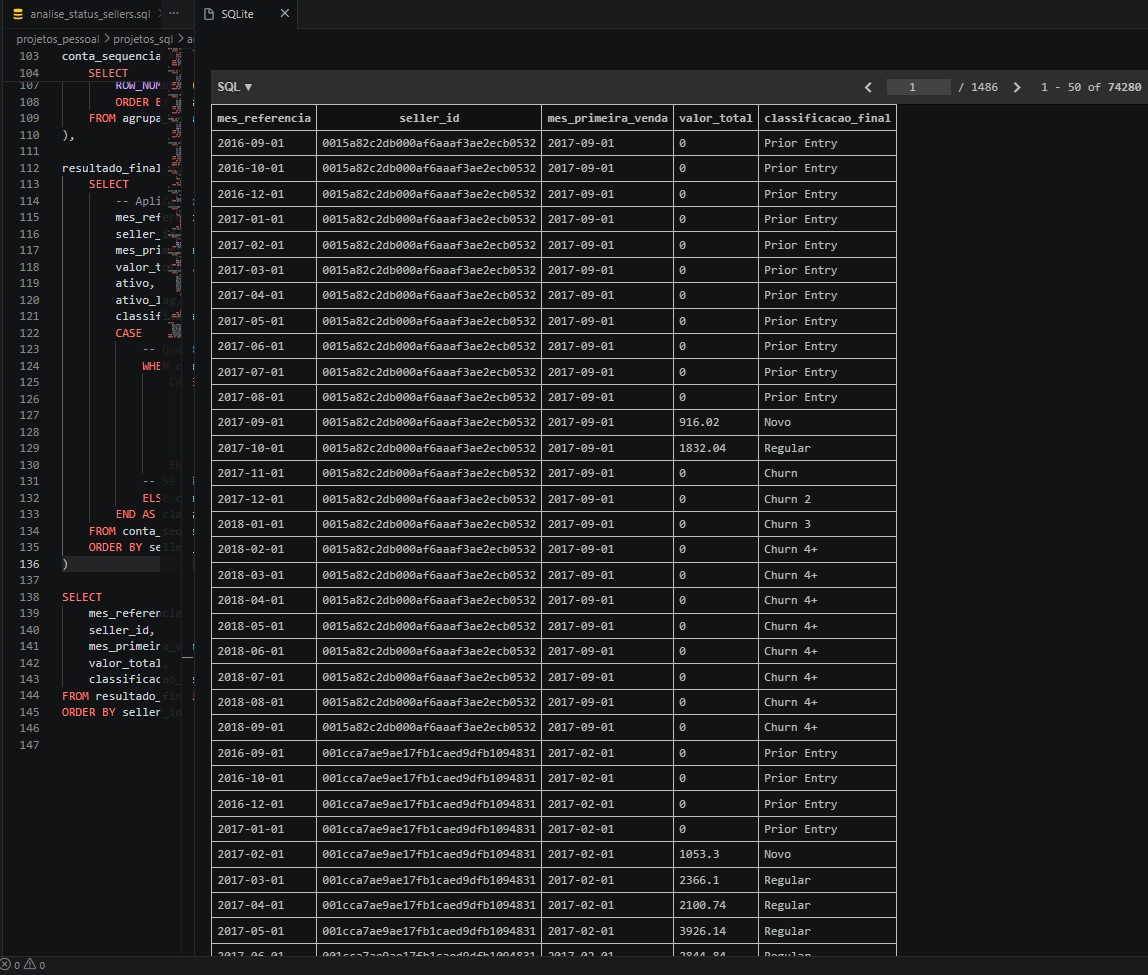The height and width of the screenshot is (975, 1148).
Task: Click "ORDER BY seller" on editor line 145
Action: pyautogui.click(x=111, y=712)
